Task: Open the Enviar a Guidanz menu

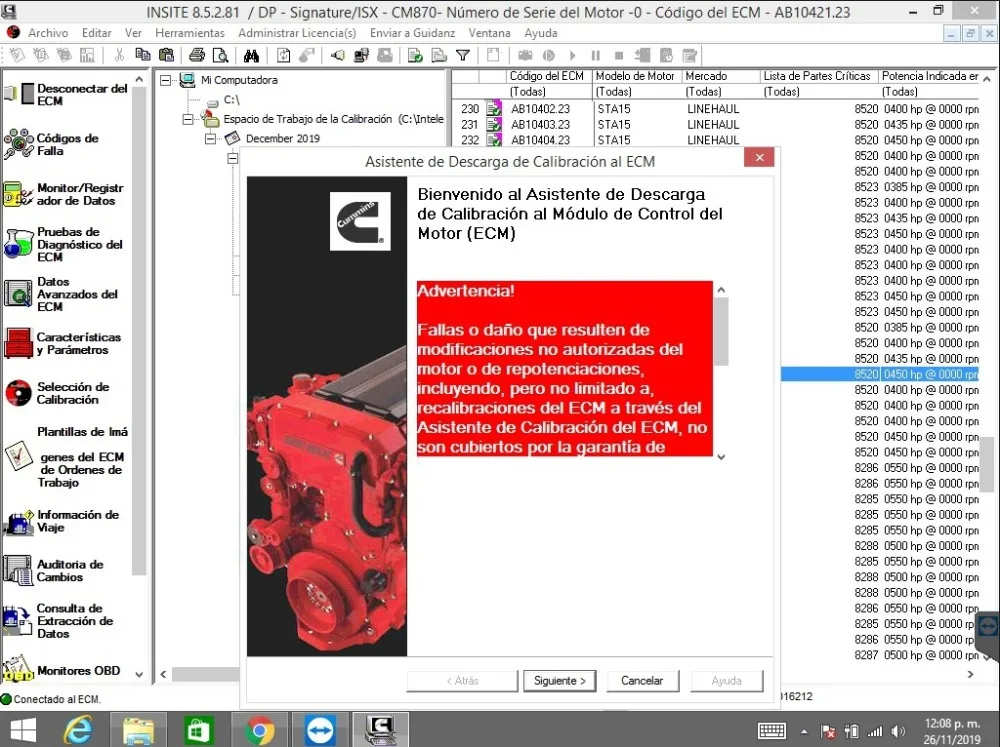Action: pos(412,33)
